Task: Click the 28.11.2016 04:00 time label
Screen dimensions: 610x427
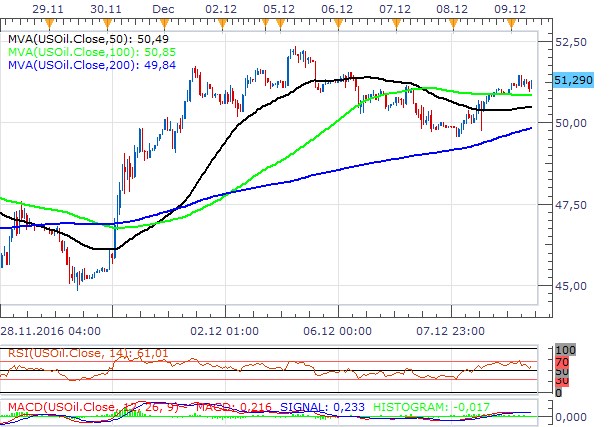Action: pyautogui.click(x=48, y=329)
